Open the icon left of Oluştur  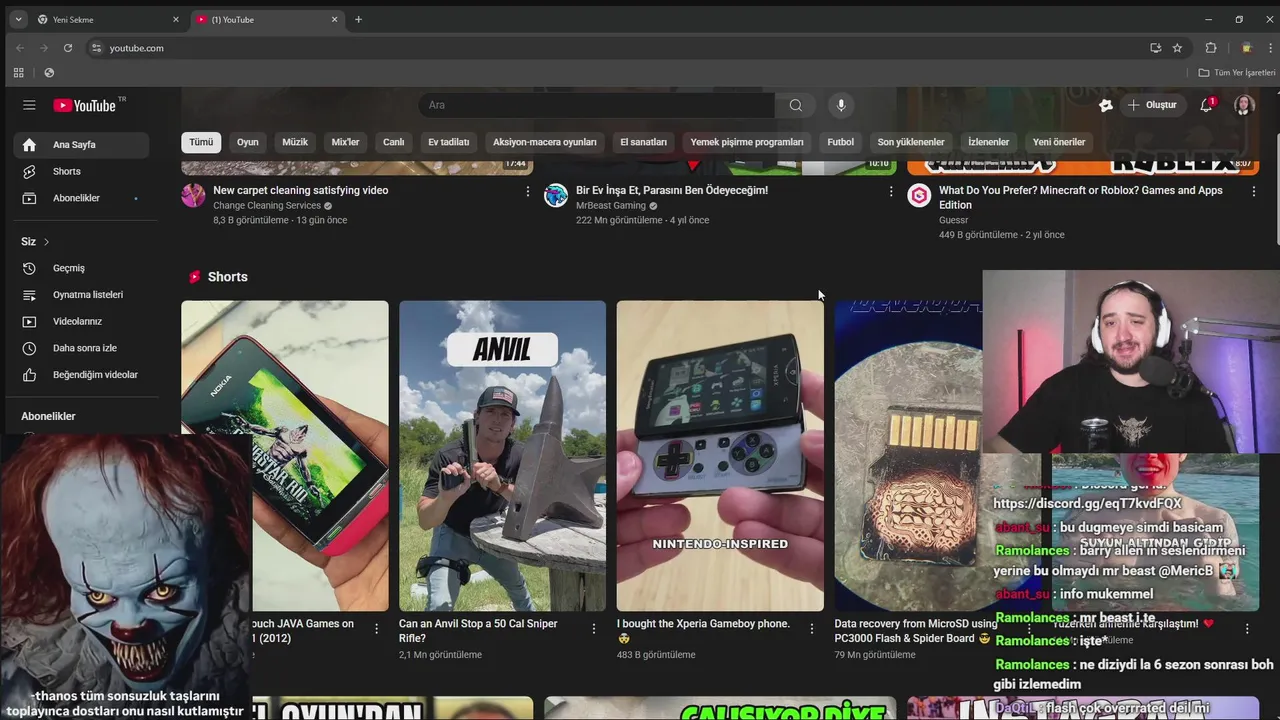pyautogui.click(x=1105, y=105)
